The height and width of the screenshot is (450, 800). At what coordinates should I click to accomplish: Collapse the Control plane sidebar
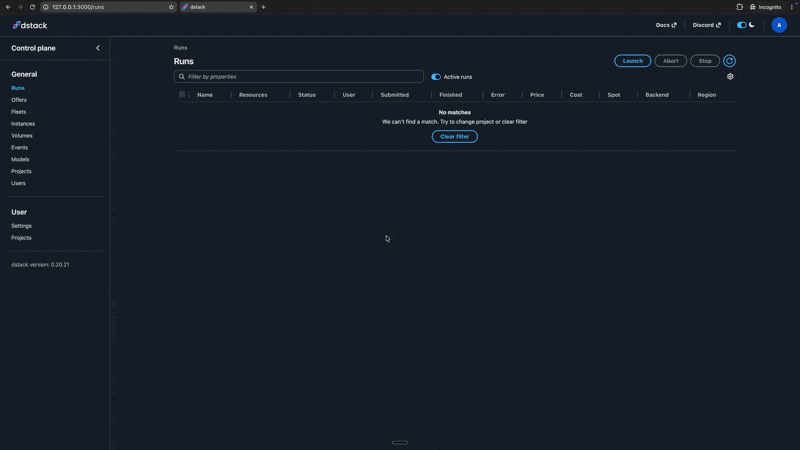[98, 48]
